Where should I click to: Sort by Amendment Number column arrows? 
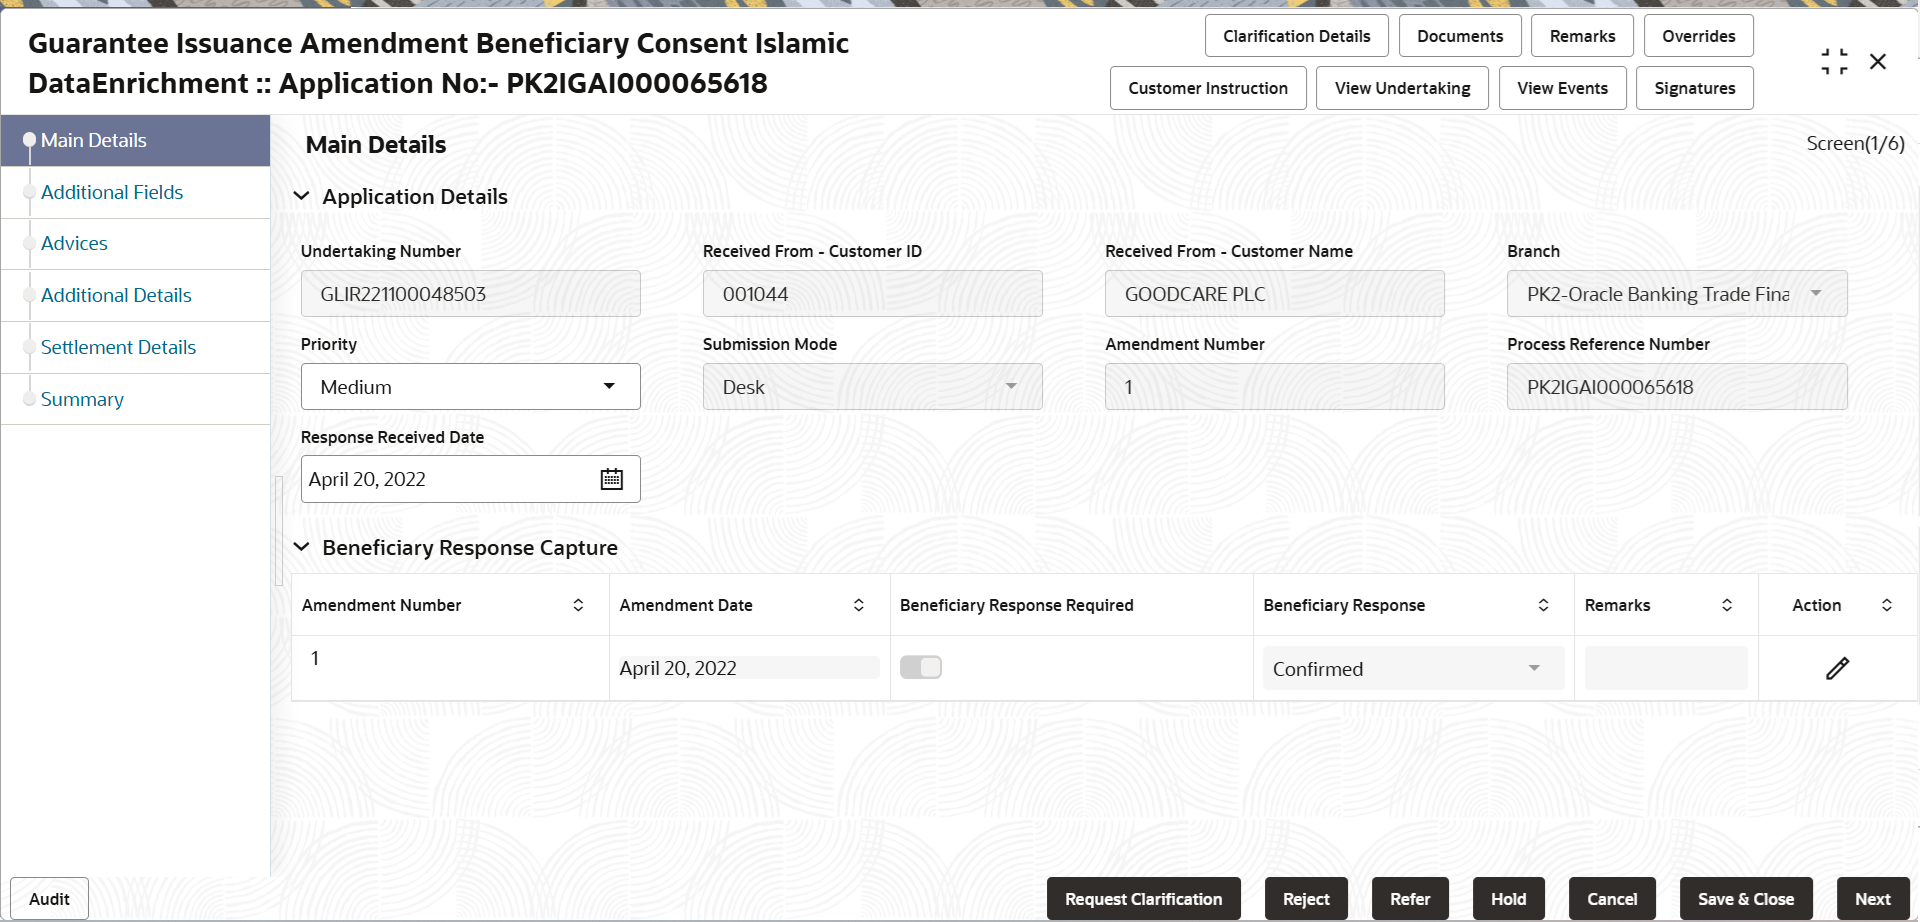578,605
